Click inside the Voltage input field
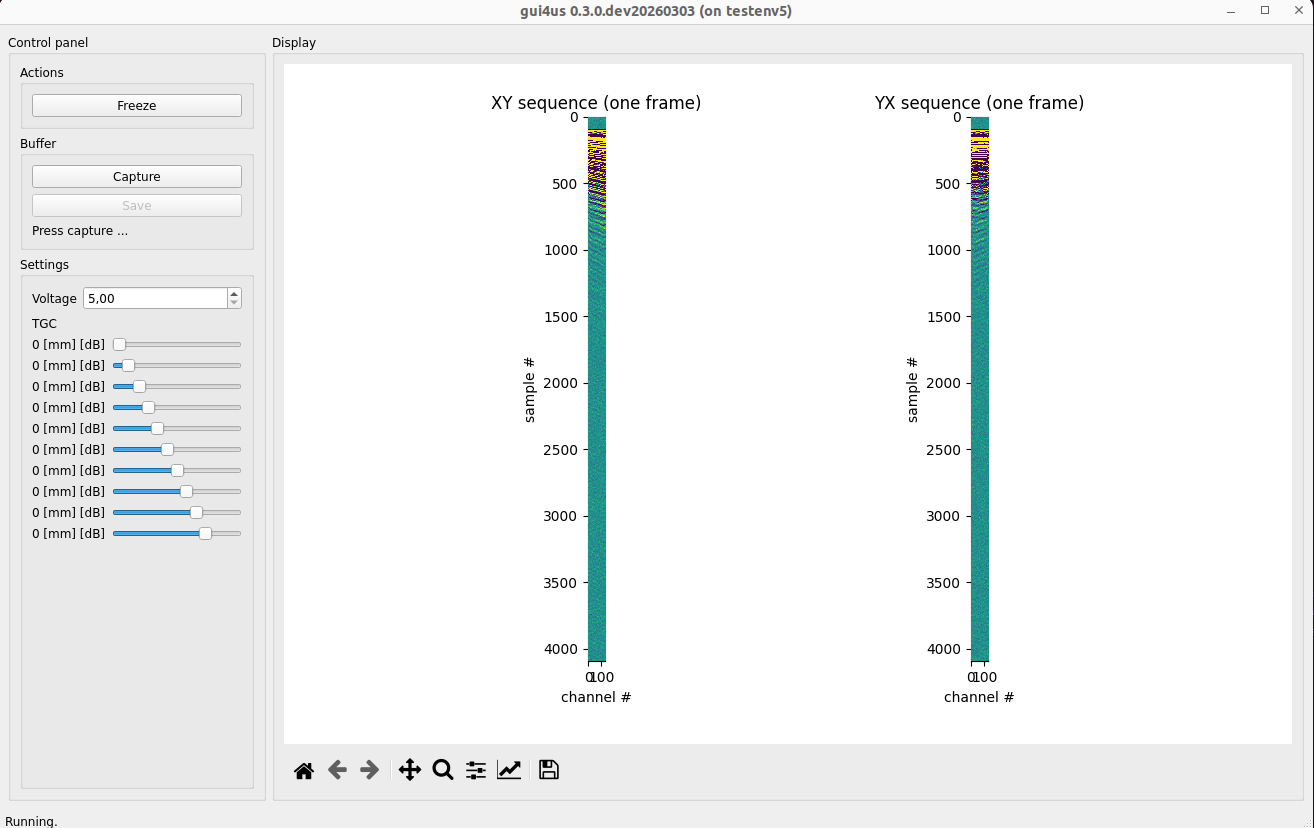Image resolution: width=1314 pixels, height=828 pixels. point(155,298)
